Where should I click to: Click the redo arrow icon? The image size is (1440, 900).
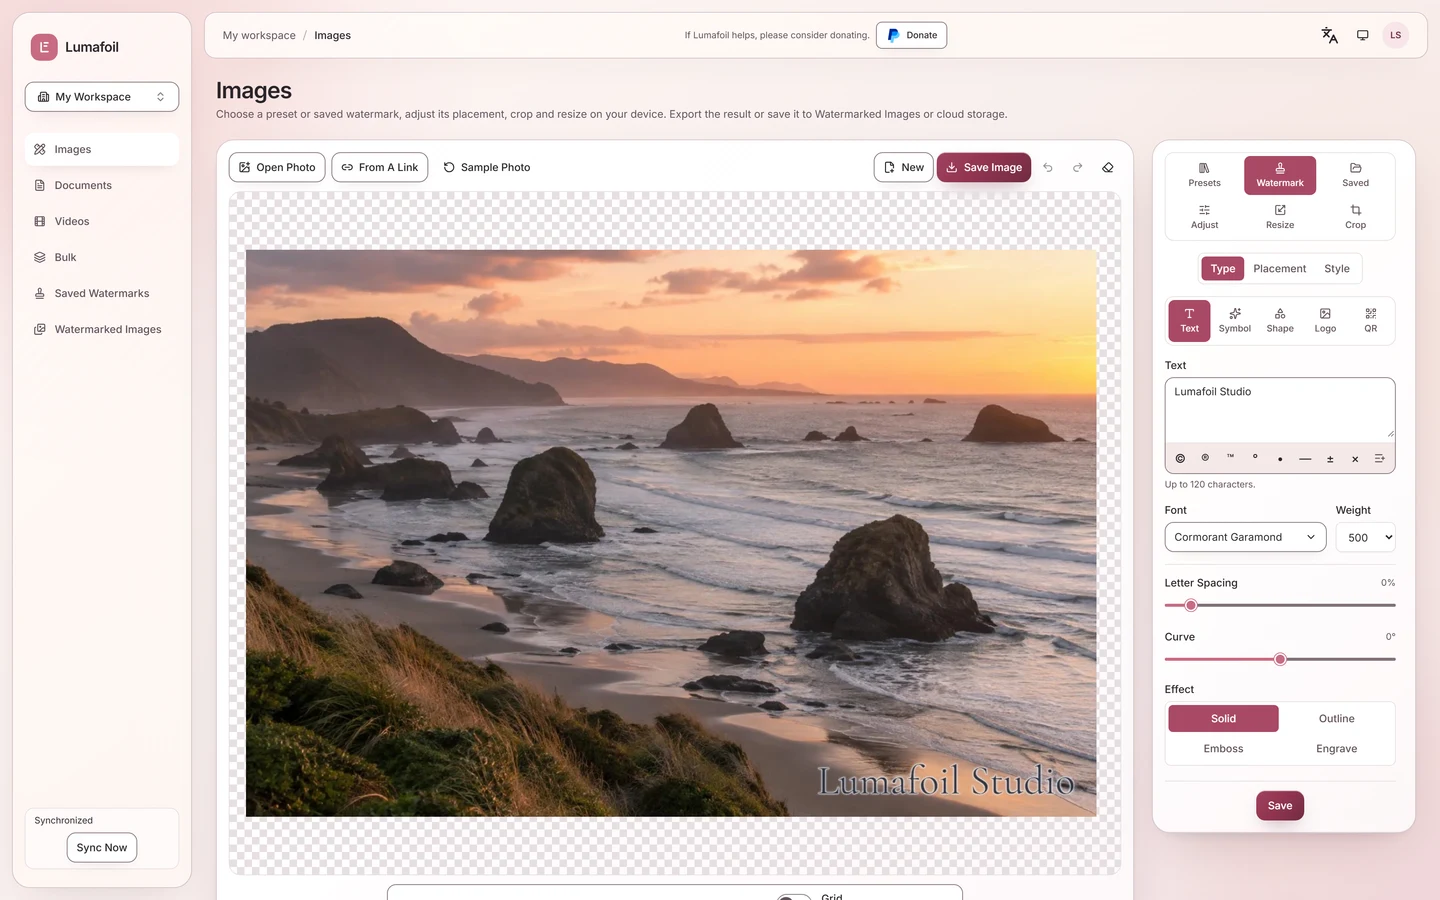1078,167
